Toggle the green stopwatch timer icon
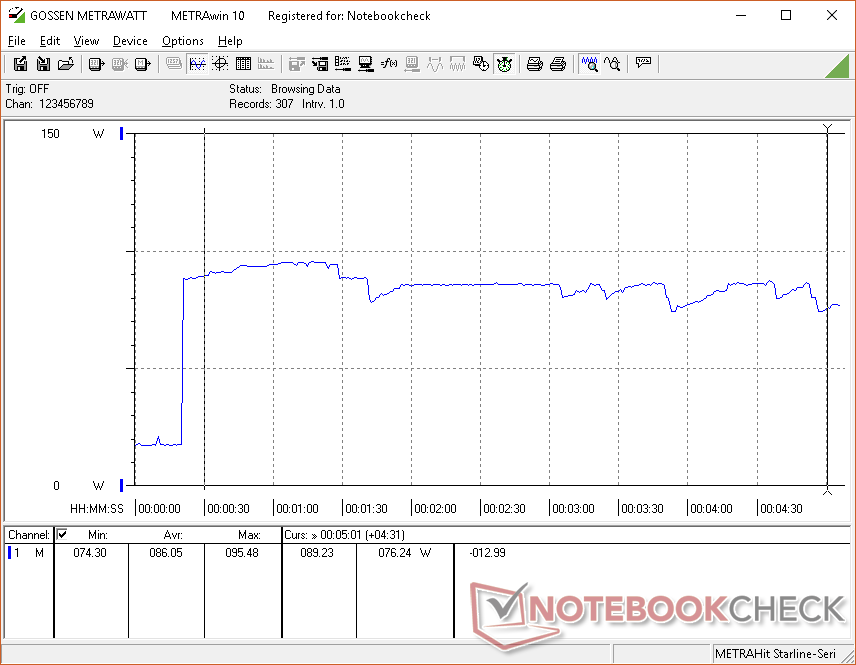The height and width of the screenshot is (665, 856). (504, 64)
